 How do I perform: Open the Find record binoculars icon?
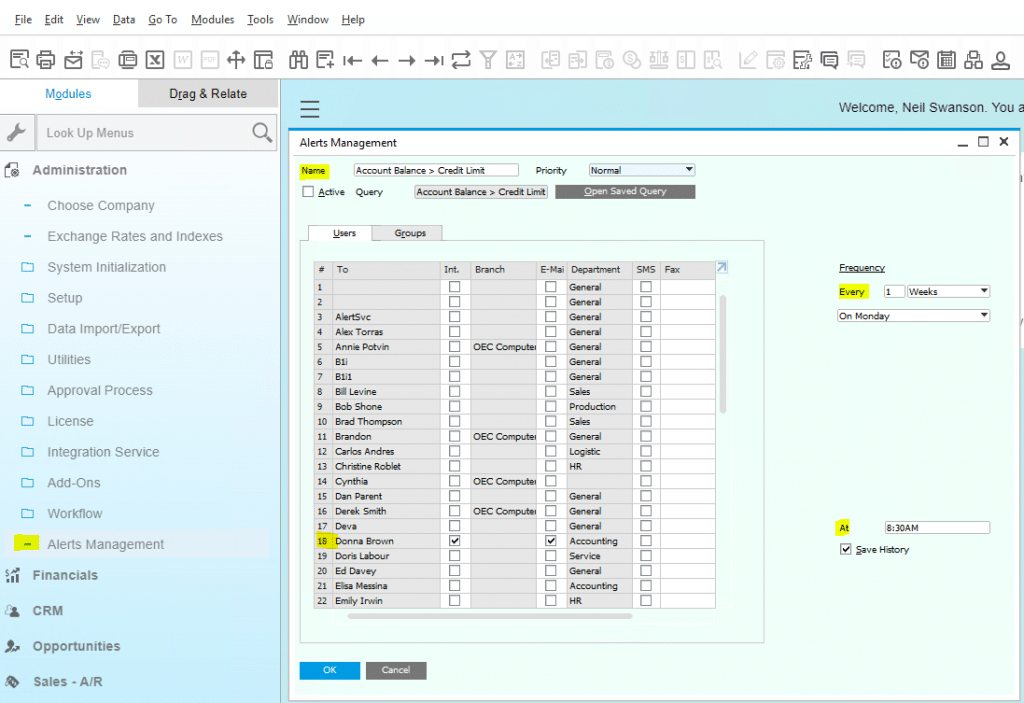tap(298, 59)
